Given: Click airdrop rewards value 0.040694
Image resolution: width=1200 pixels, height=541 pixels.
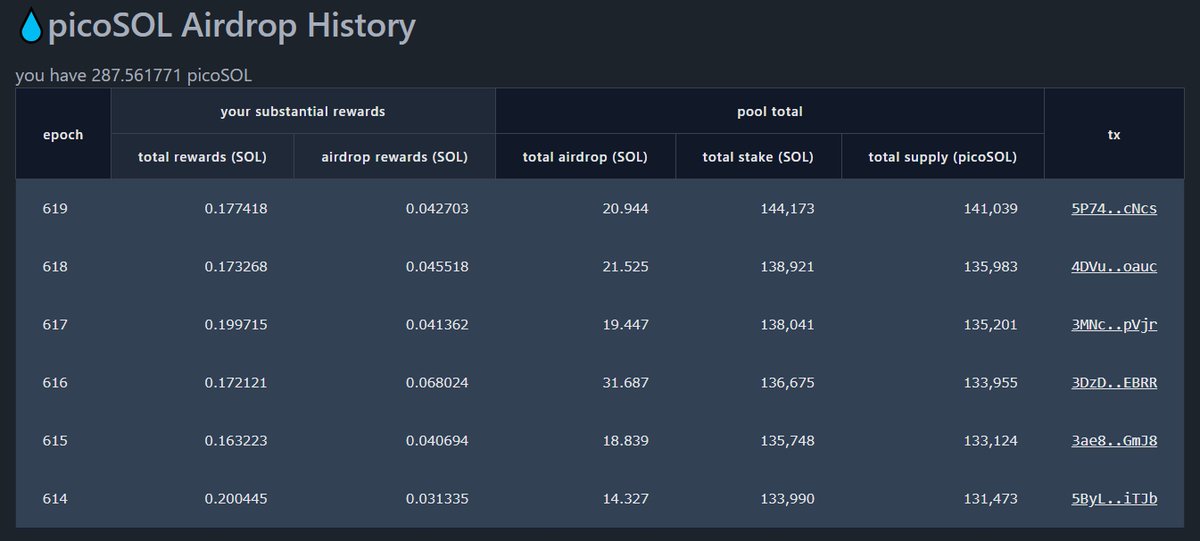Looking at the screenshot, I should [437, 441].
